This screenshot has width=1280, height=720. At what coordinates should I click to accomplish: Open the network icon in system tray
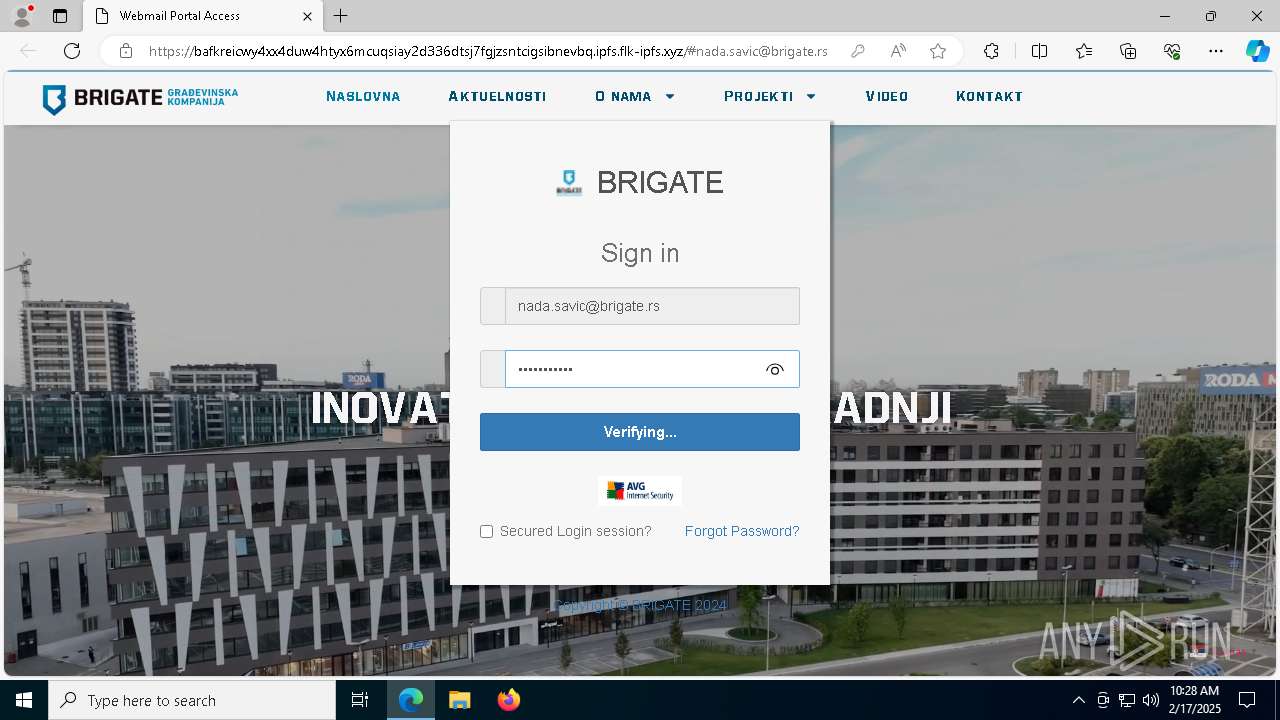1127,700
